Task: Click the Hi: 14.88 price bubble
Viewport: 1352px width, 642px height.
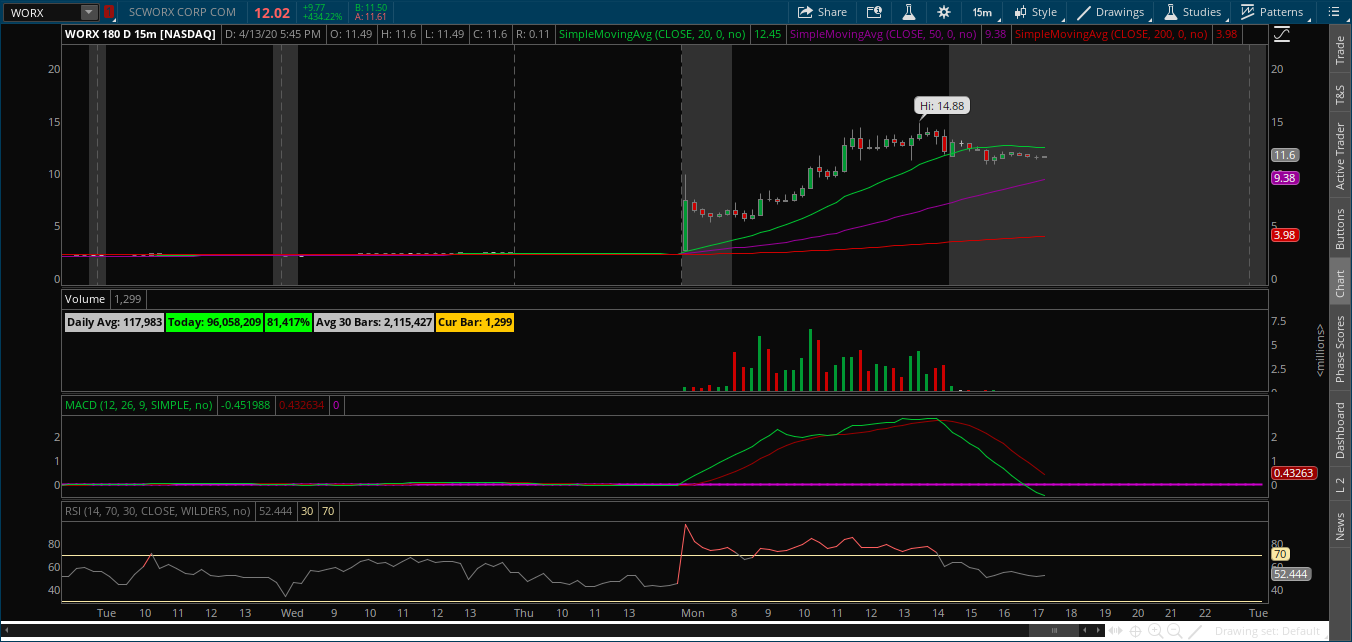Action: point(942,105)
